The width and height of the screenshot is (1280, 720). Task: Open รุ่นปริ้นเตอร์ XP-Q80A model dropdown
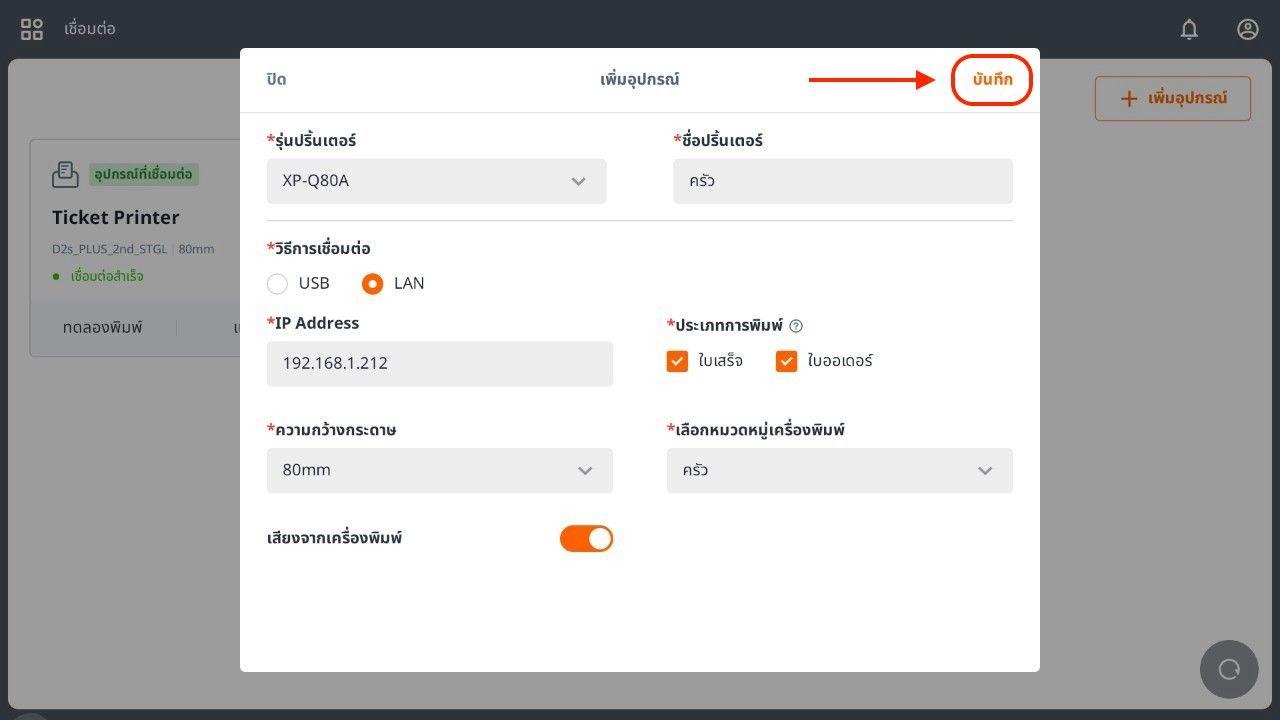pos(437,181)
